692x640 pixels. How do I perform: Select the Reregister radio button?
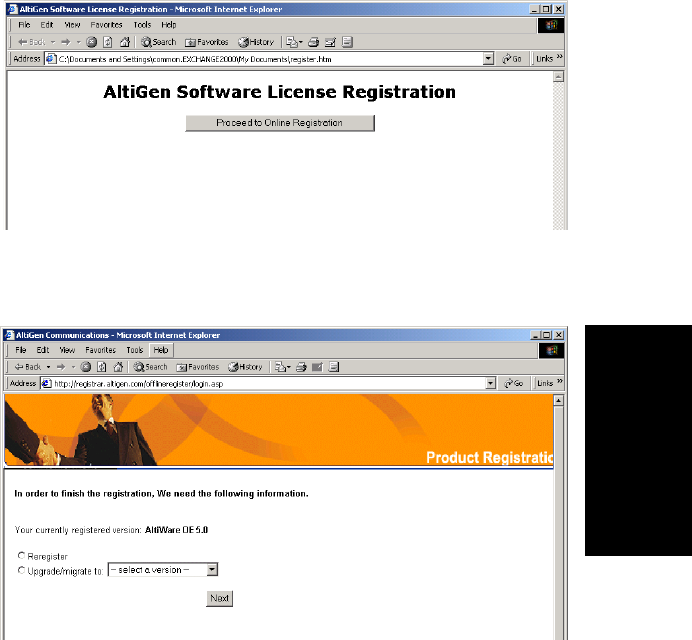click(x=21, y=555)
